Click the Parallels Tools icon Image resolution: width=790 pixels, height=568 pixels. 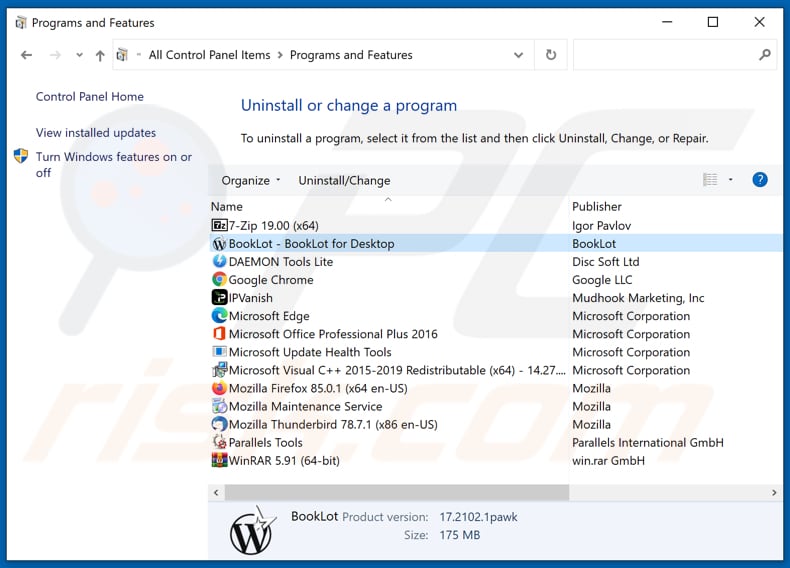pyautogui.click(x=219, y=443)
